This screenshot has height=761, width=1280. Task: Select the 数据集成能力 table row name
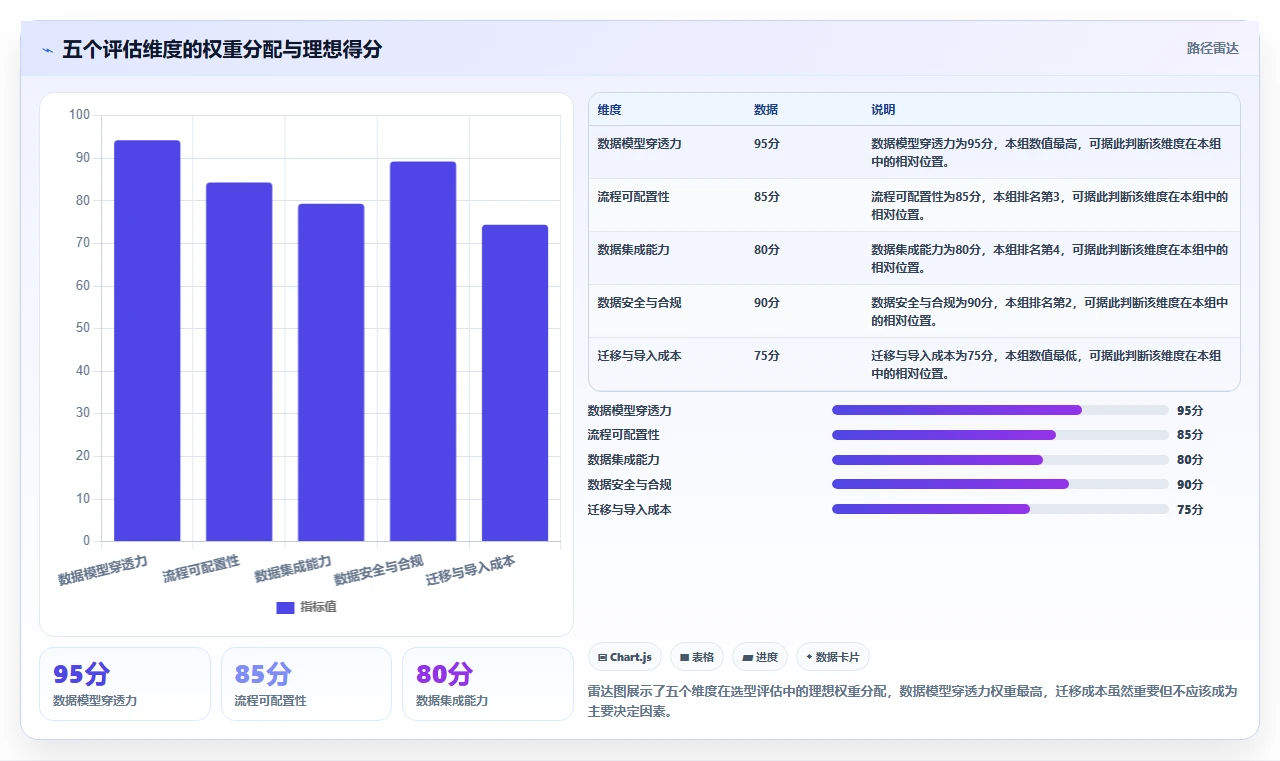coord(633,250)
